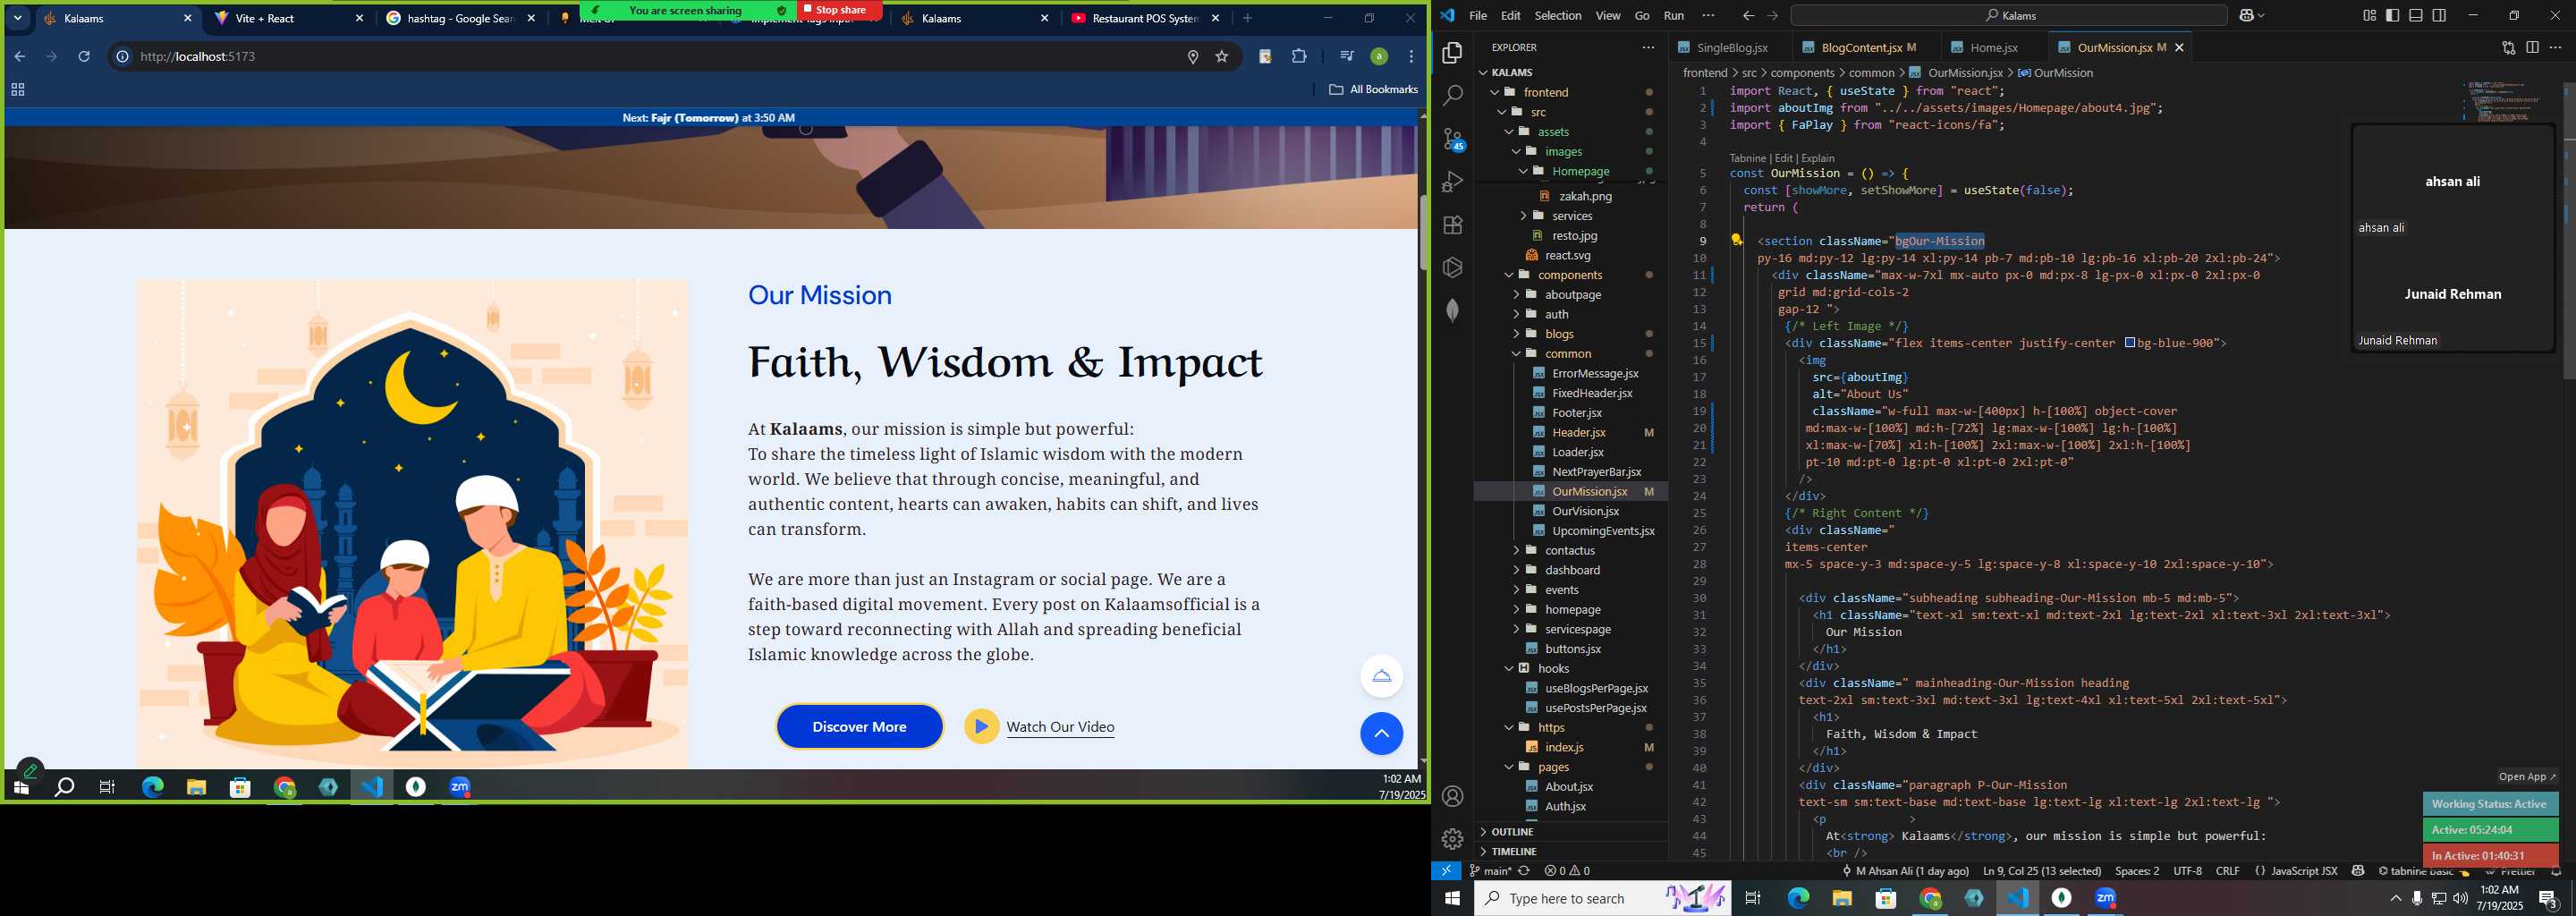Open the Run and Debug view
Viewport: 2576px width, 916px height.
tap(1452, 182)
